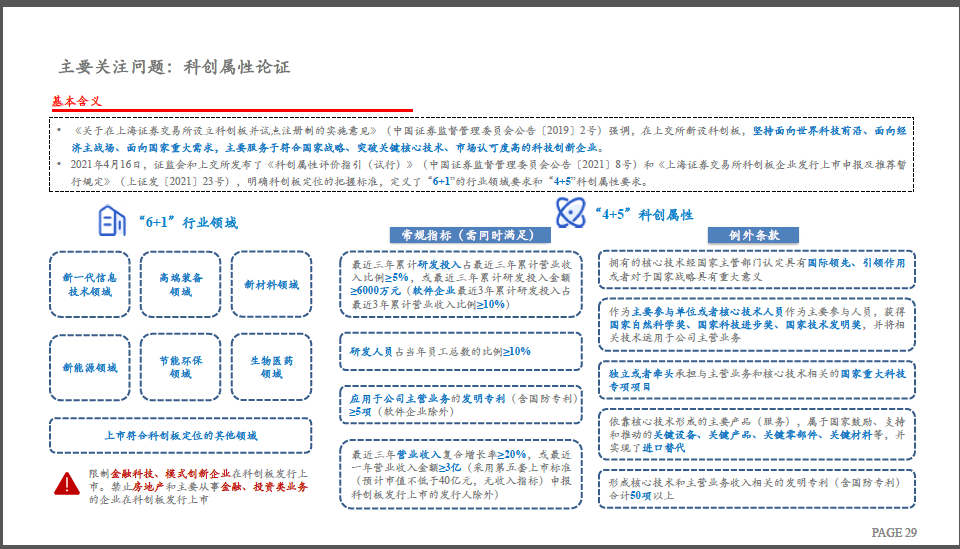This screenshot has height=549, width=960.
Task: Click the 新材料领域 box
Action: click(271, 285)
